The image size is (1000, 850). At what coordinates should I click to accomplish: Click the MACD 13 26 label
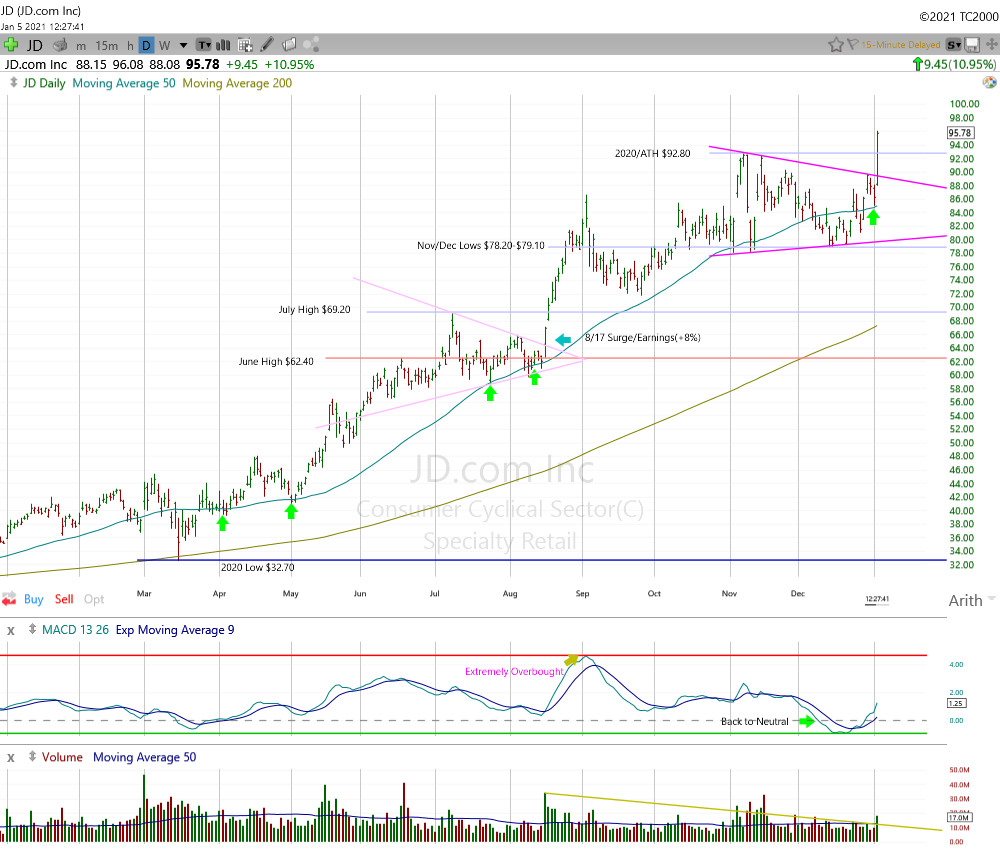[75, 630]
